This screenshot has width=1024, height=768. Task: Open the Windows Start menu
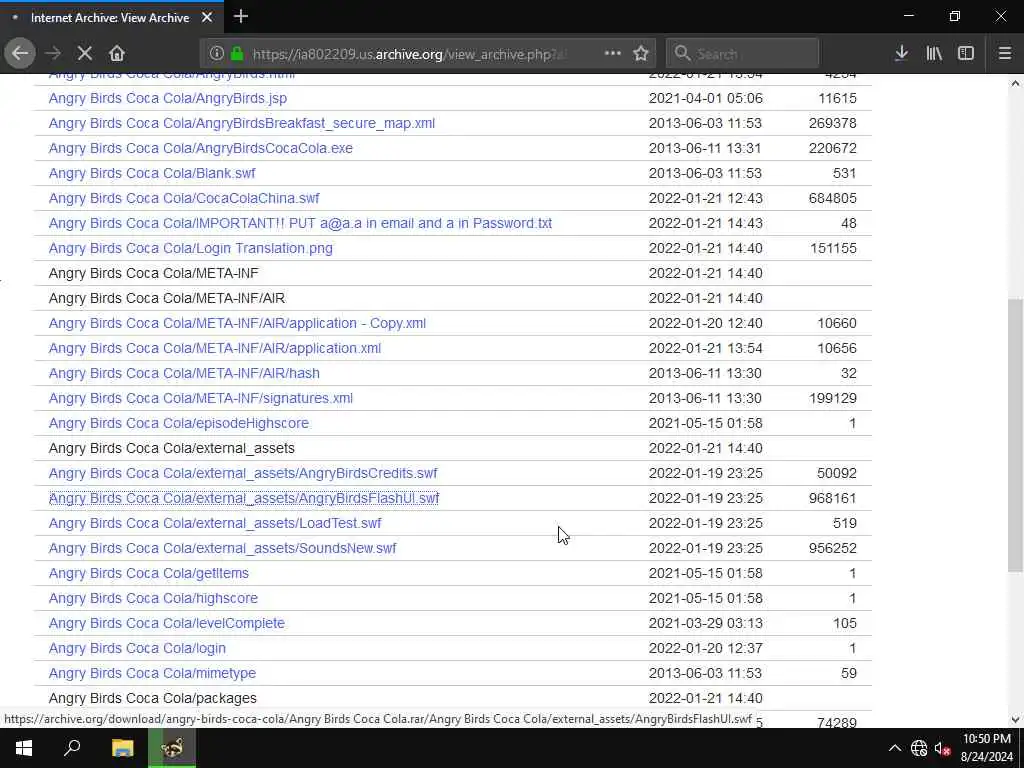click(24, 748)
